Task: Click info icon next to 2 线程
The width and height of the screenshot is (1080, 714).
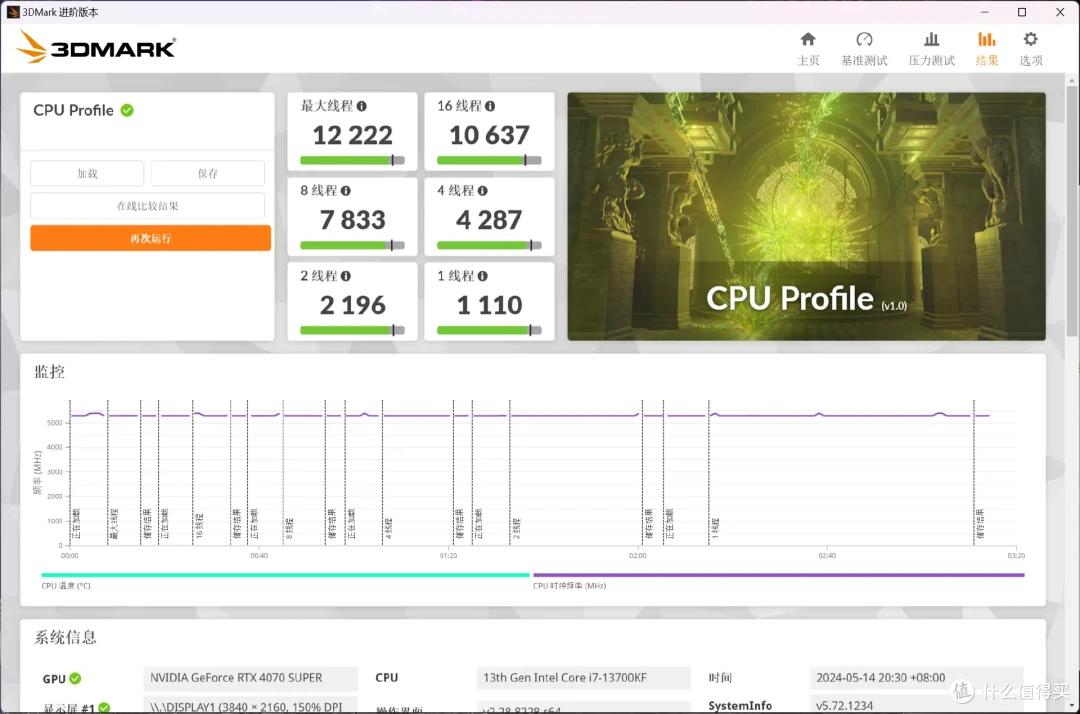Action: tap(346, 276)
